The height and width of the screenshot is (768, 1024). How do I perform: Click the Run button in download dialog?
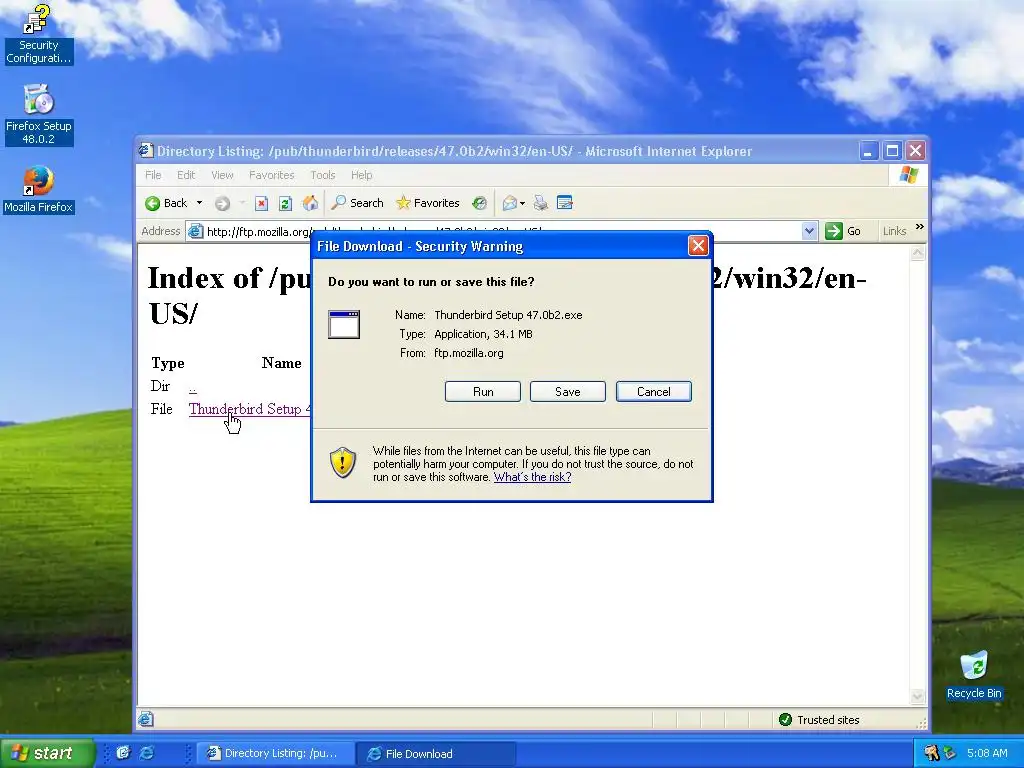tap(483, 392)
